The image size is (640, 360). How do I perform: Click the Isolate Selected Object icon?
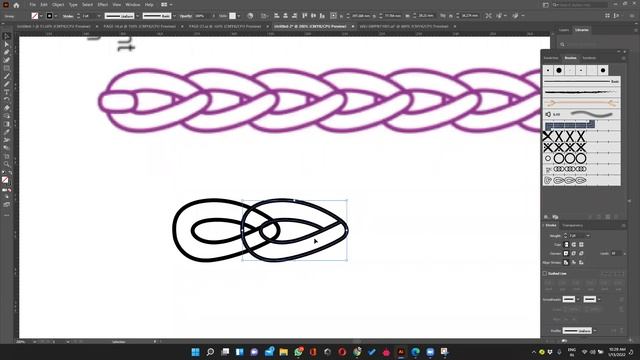[x=489, y=16]
